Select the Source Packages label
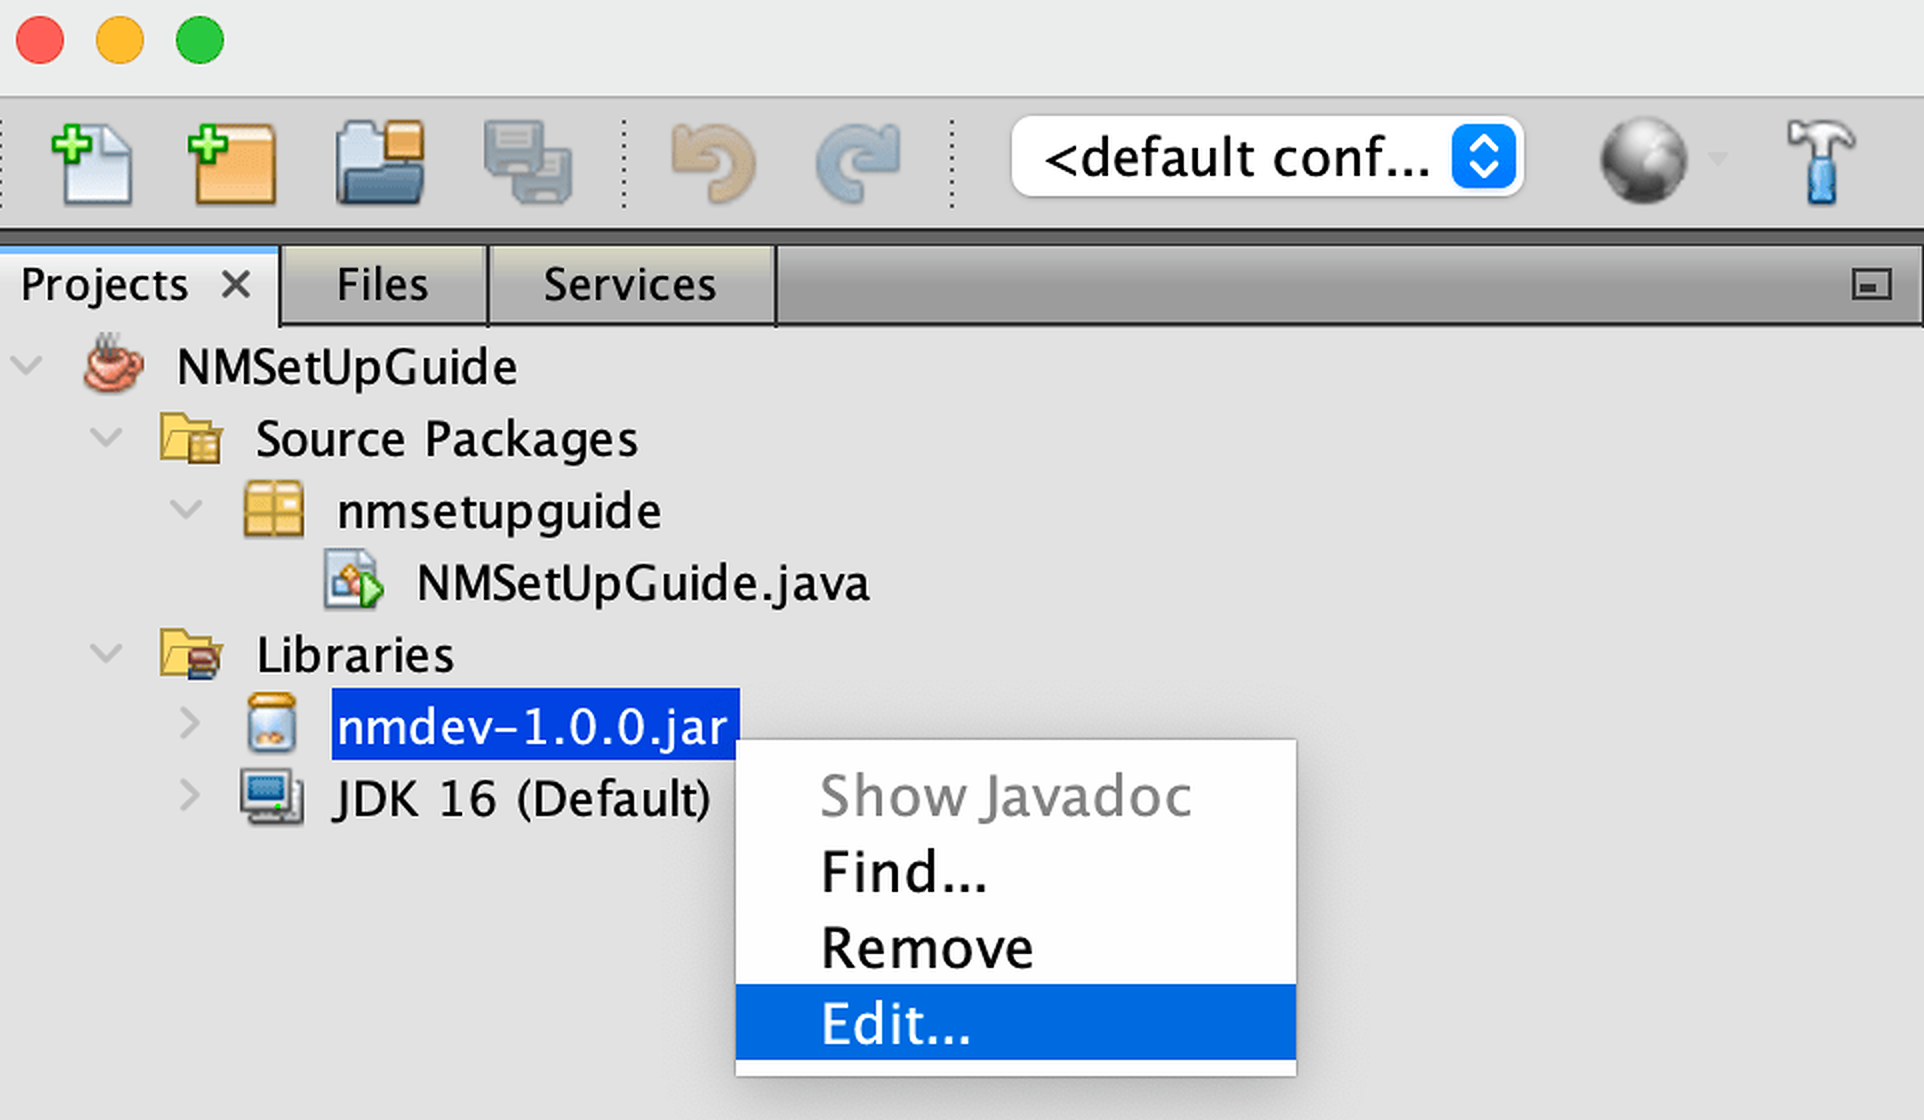1924x1120 pixels. point(446,439)
